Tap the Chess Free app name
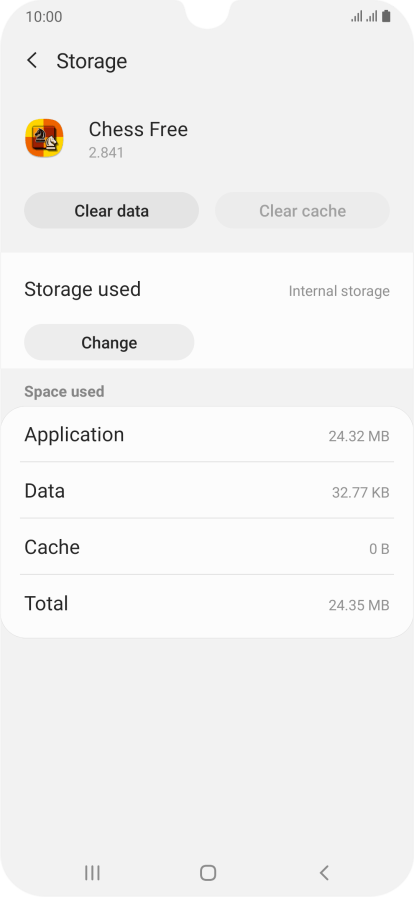Screen dimensions: 414x897 (x=138, y=129)
